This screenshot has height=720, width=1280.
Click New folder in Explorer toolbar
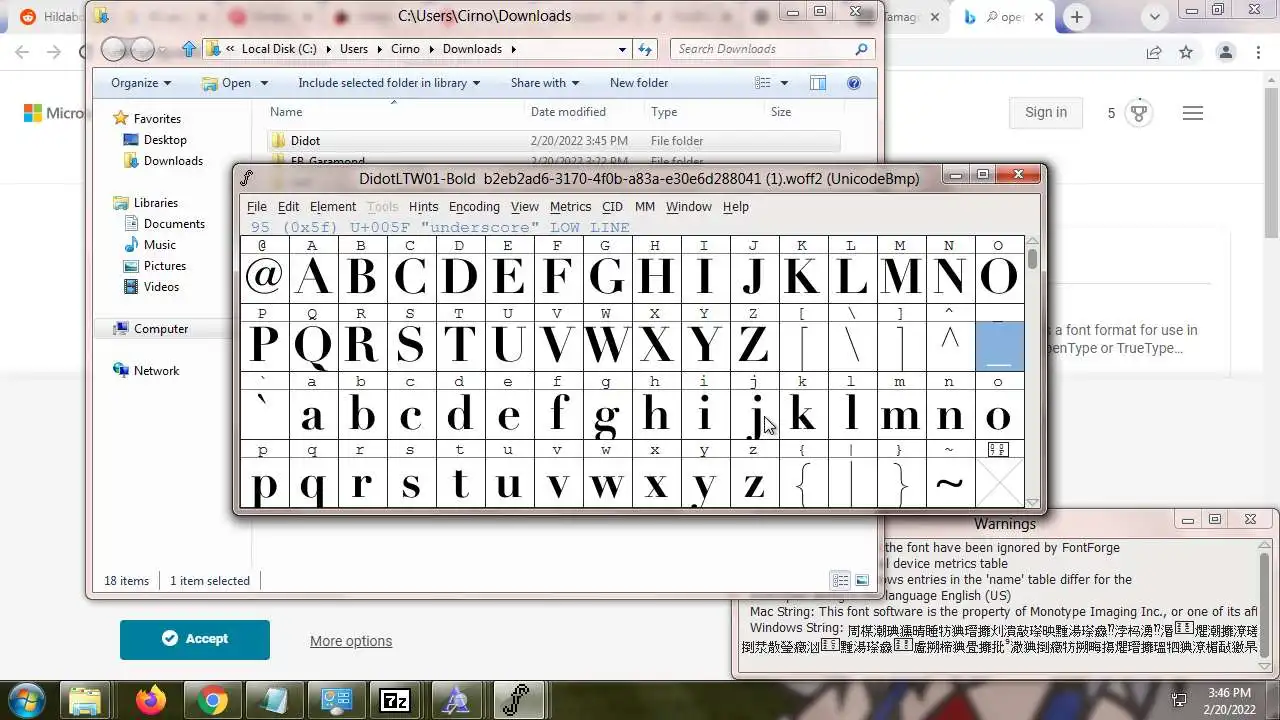coord(639,83)
